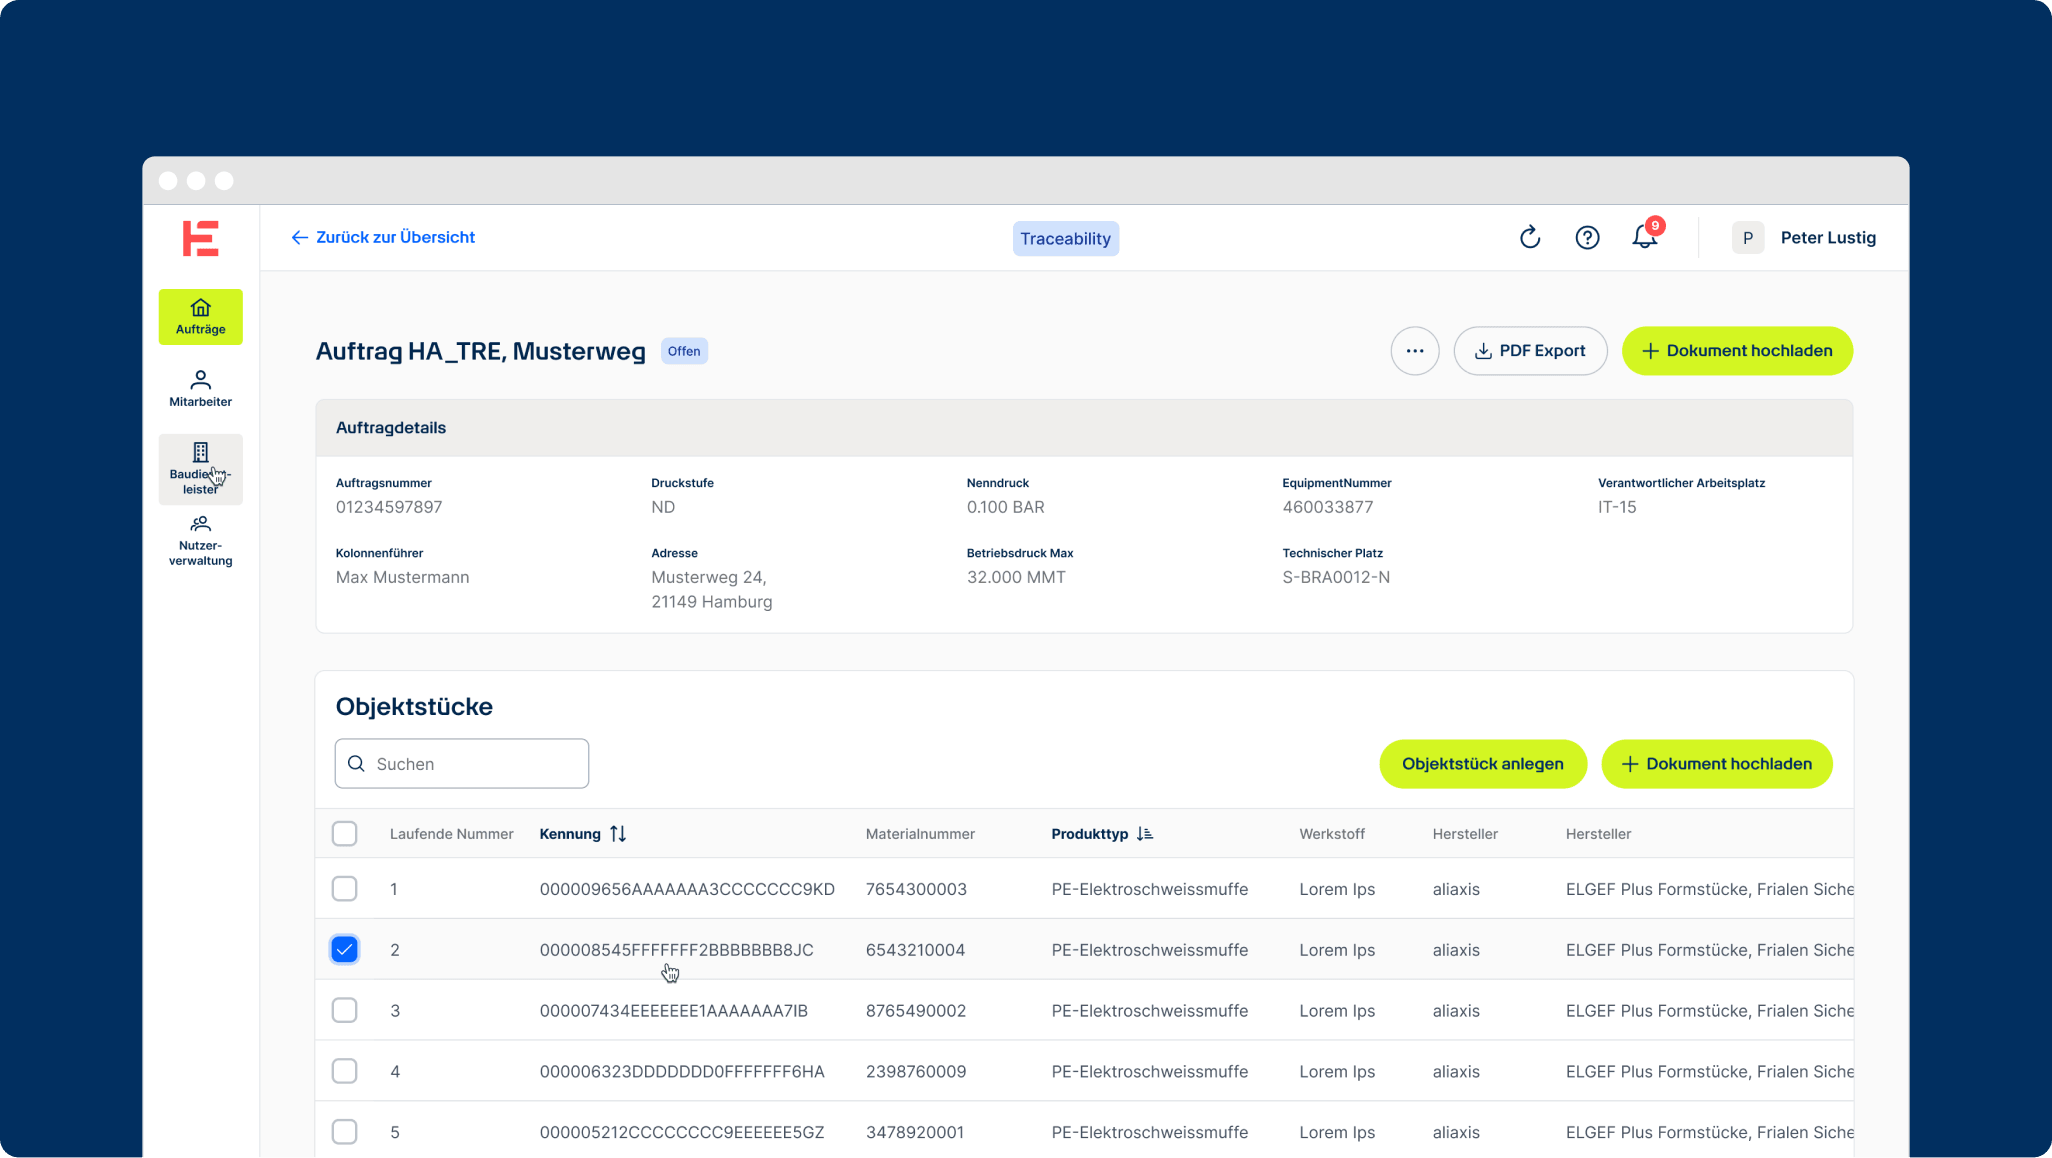2052x1158 pixels.
Task: Open notifications bell with badge 9
Action: tap(1644, 238)
